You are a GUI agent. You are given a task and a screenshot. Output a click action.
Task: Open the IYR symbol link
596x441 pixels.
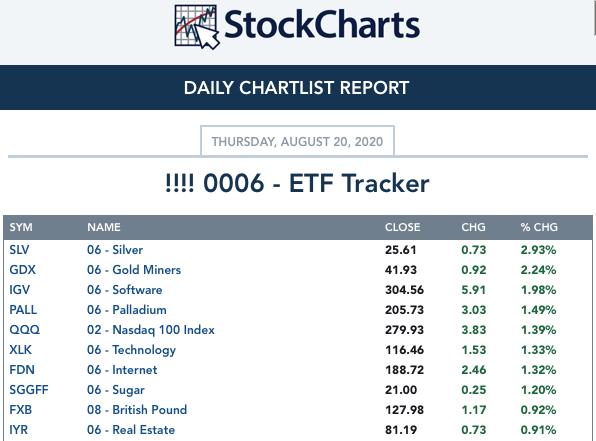coord(19,430)
